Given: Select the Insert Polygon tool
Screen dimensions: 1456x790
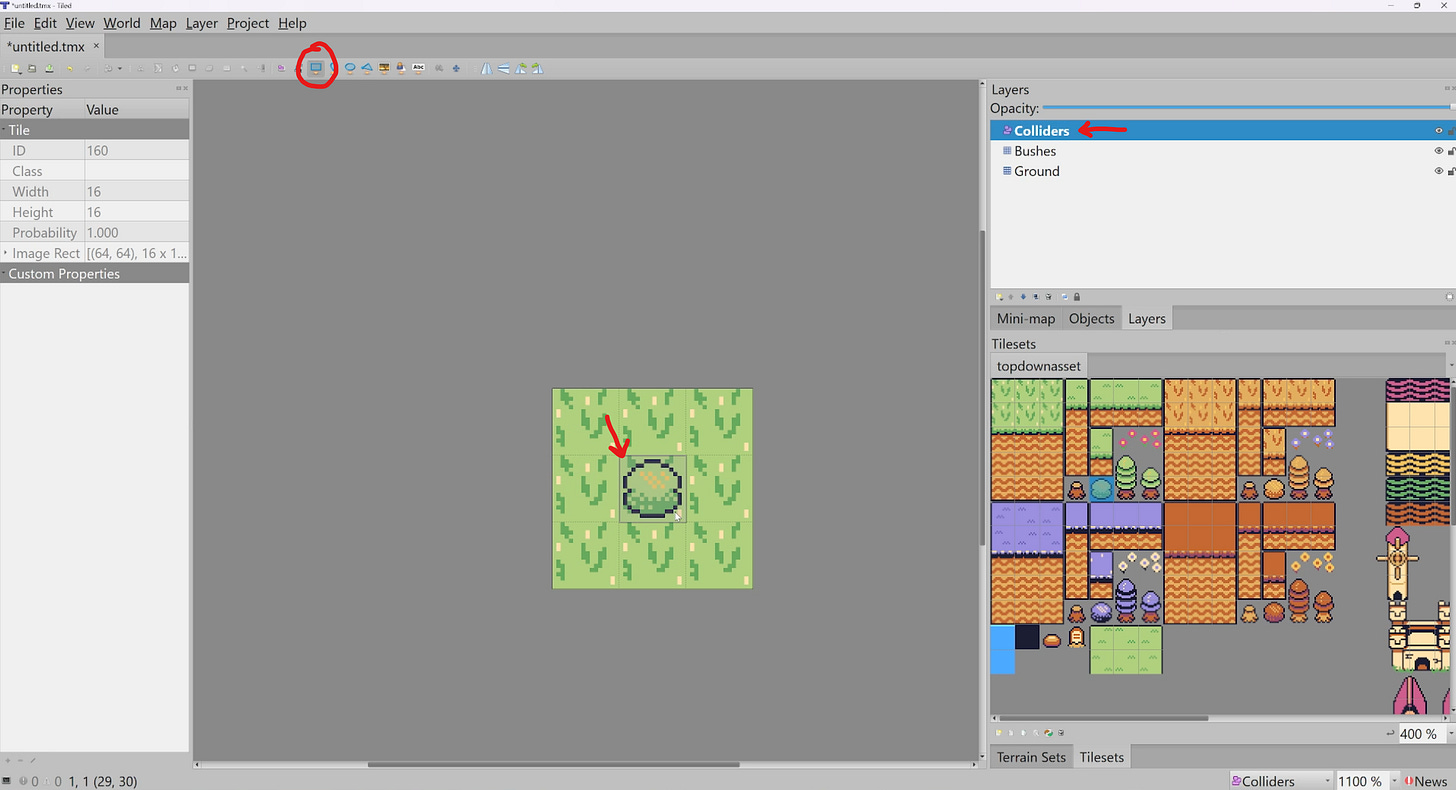Looking at the screenshot, I should tap(367, 68).
